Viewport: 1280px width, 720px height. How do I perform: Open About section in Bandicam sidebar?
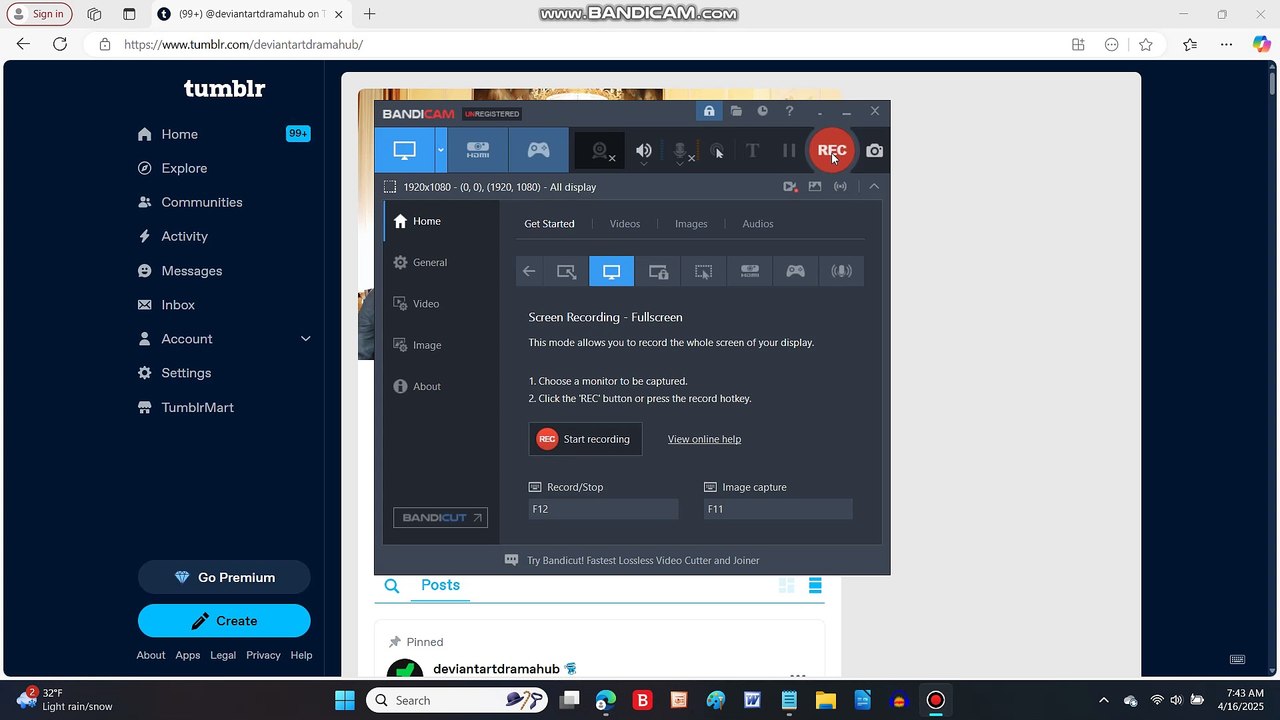[x=441, y=386]
